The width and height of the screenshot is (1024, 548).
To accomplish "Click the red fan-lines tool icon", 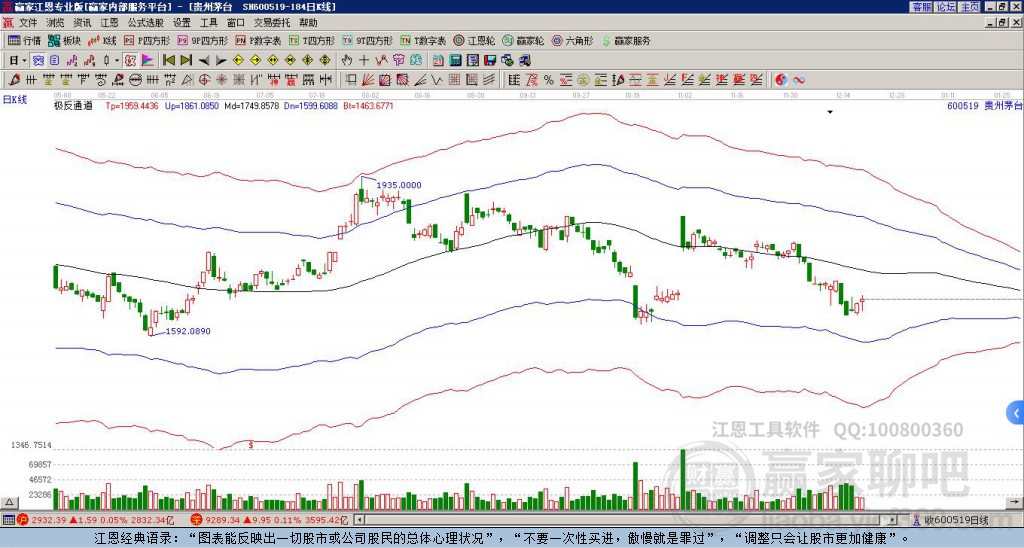I will pos(368,80).
